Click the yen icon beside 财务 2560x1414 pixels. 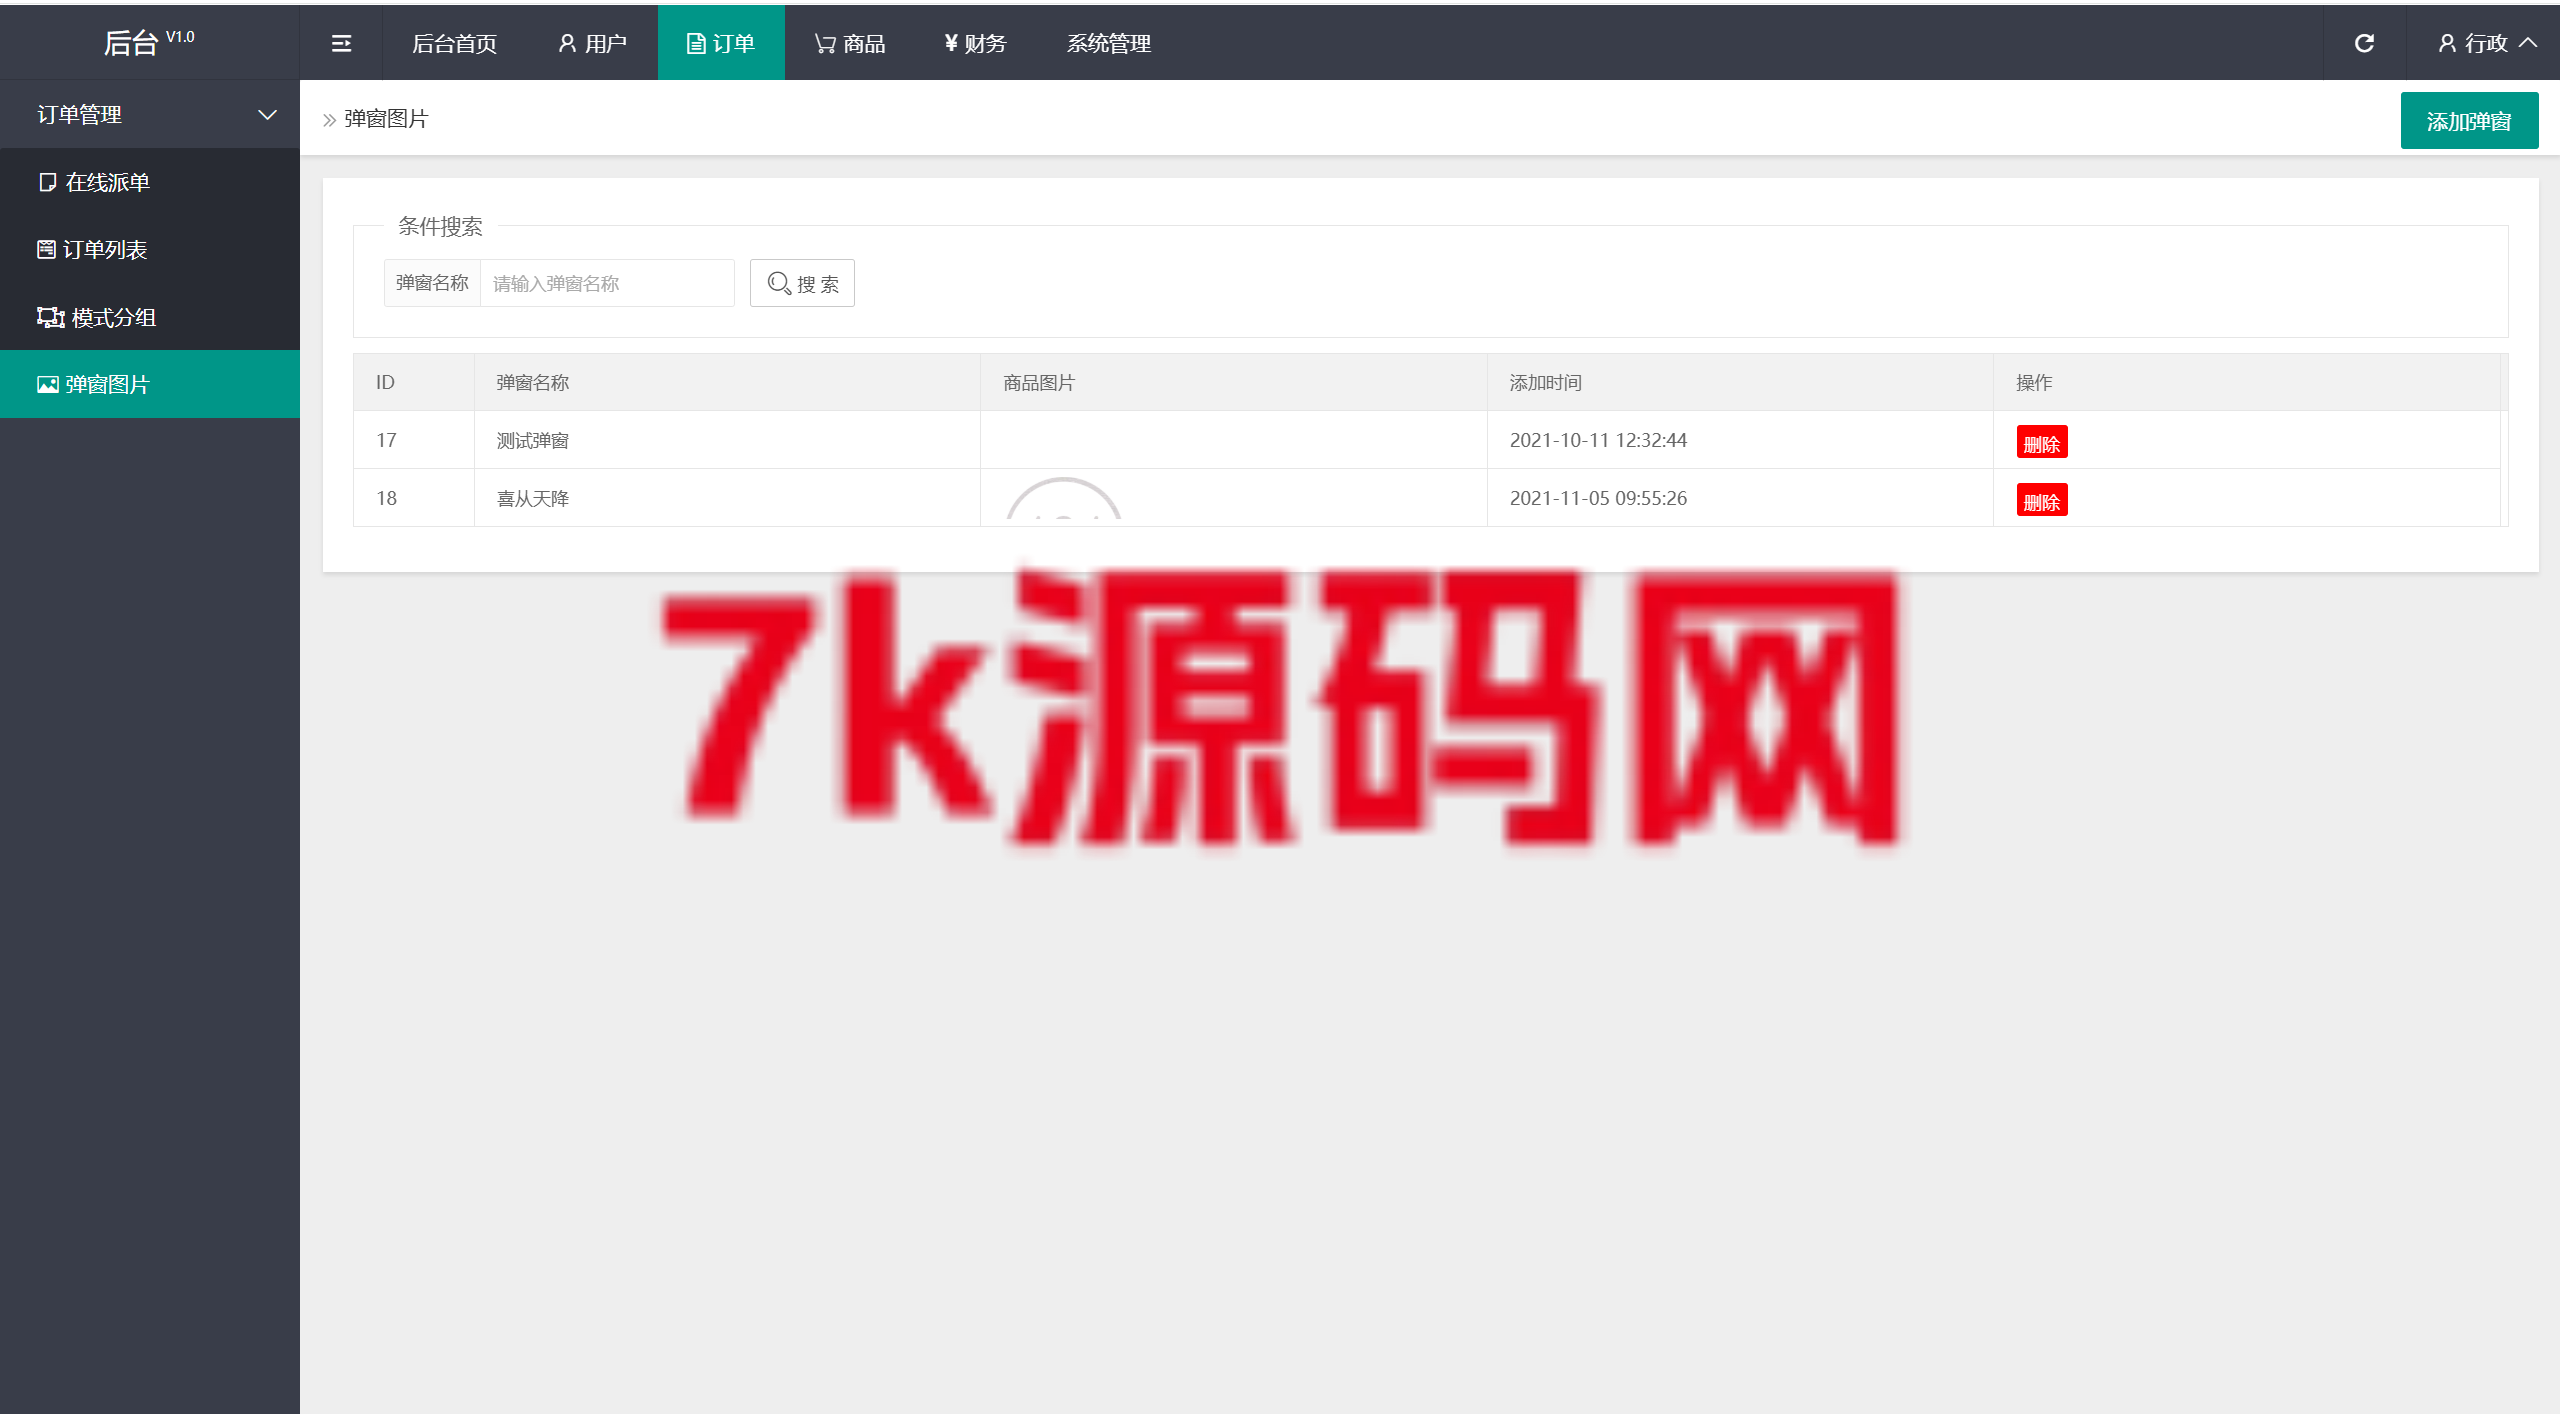(x=951, y=43)
